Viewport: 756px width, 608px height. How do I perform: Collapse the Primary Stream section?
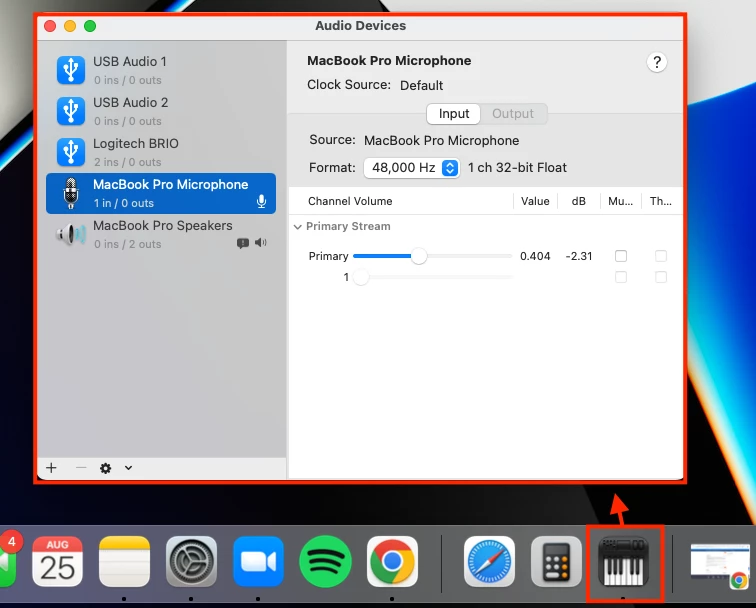point(297,227)
